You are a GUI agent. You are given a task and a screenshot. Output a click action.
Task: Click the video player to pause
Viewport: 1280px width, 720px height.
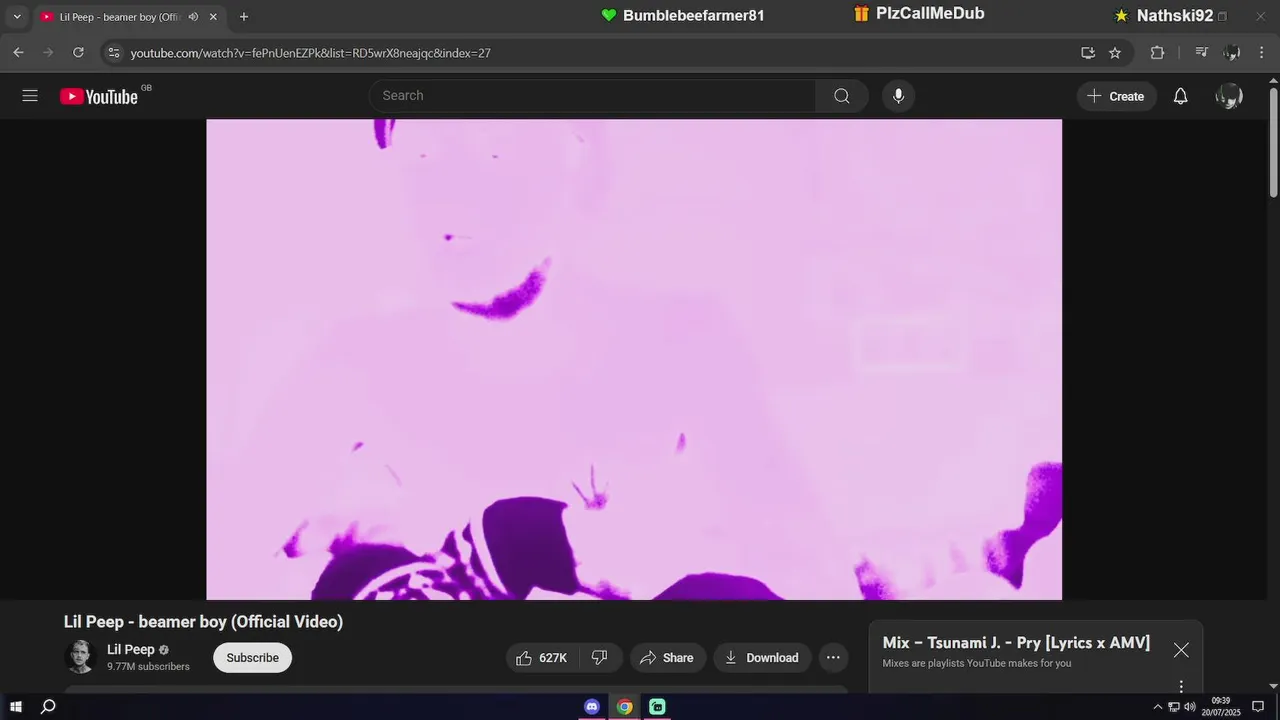coord(634,359)
